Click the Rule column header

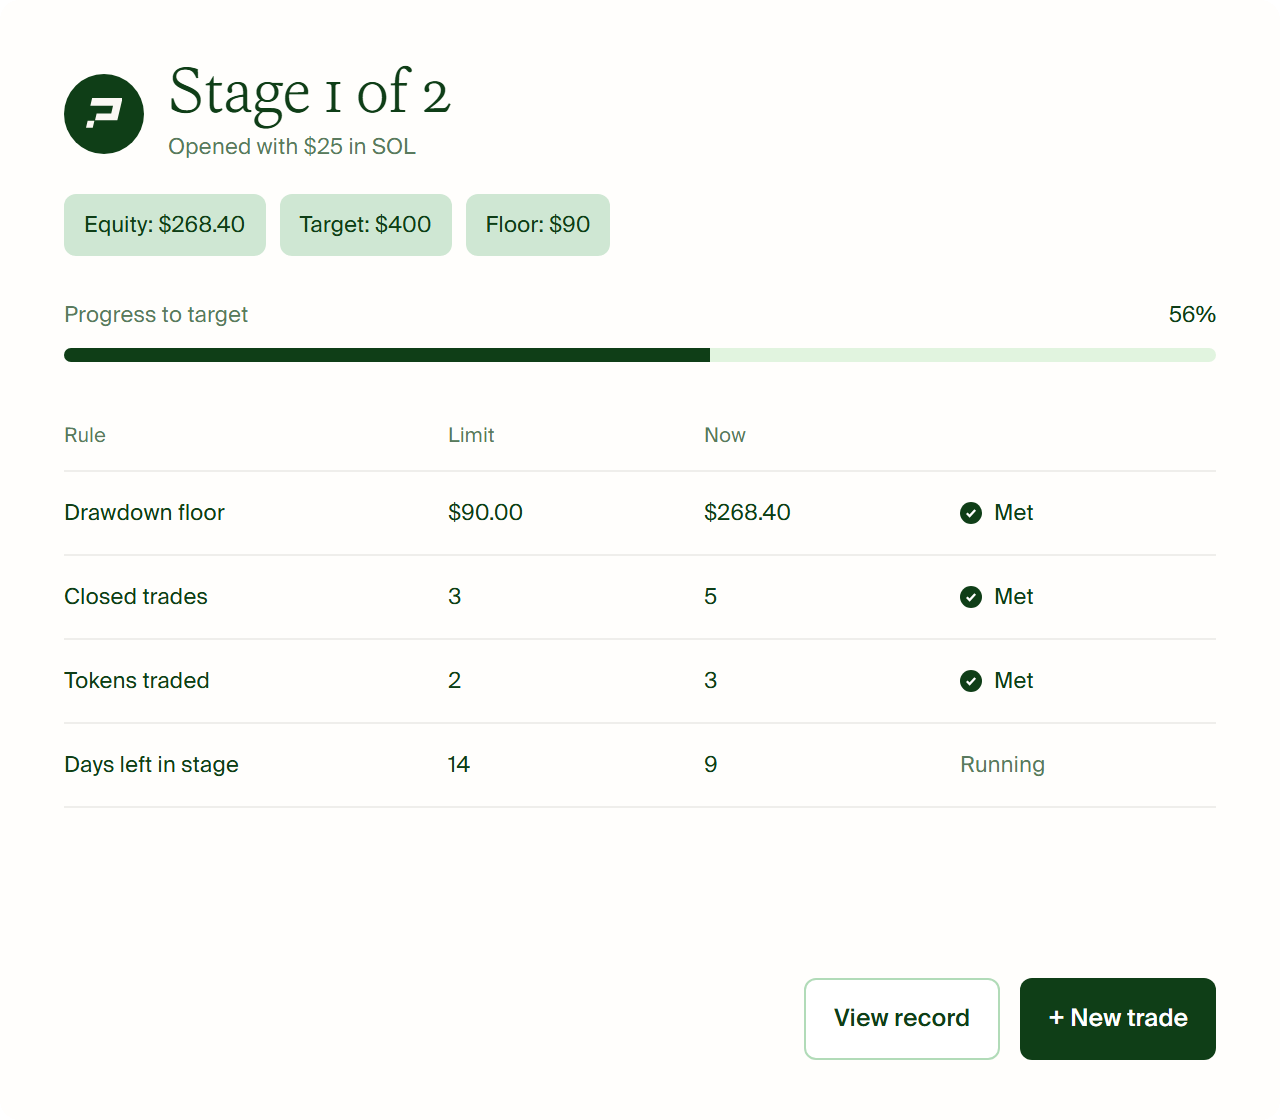click(85, 435)
